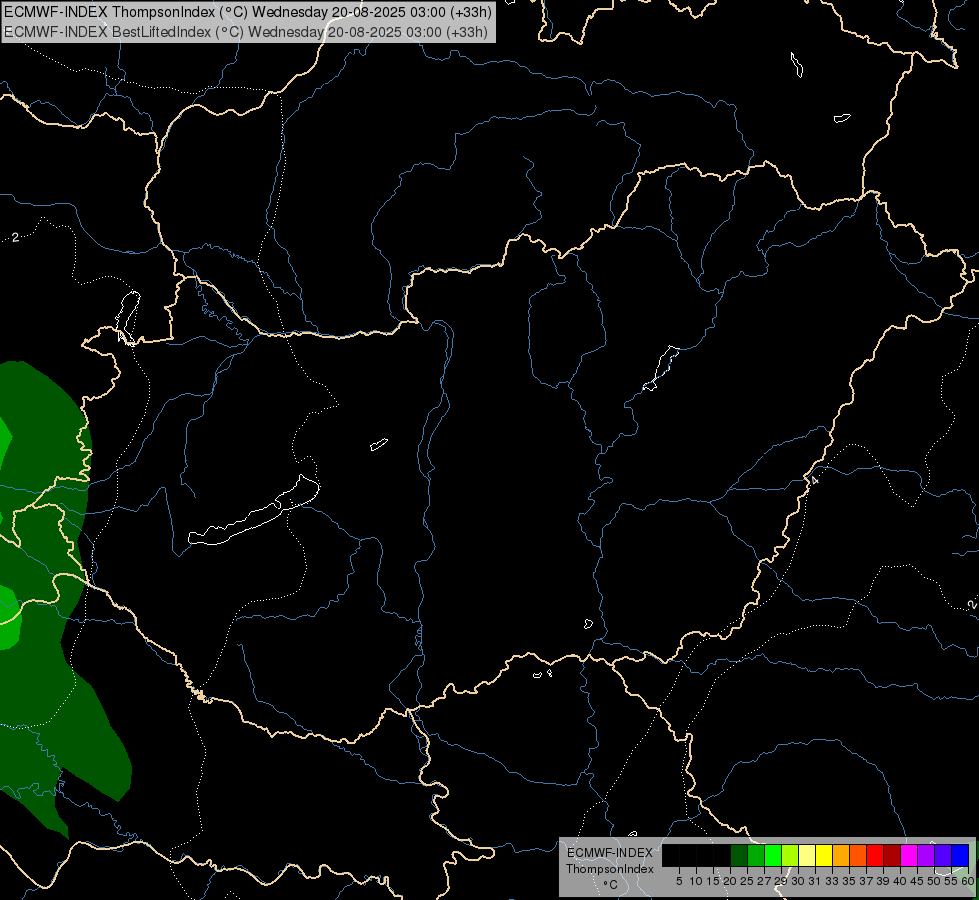Click the legend tick value '33'
This screenshot has height=900, width=979.
pos(832,881)
